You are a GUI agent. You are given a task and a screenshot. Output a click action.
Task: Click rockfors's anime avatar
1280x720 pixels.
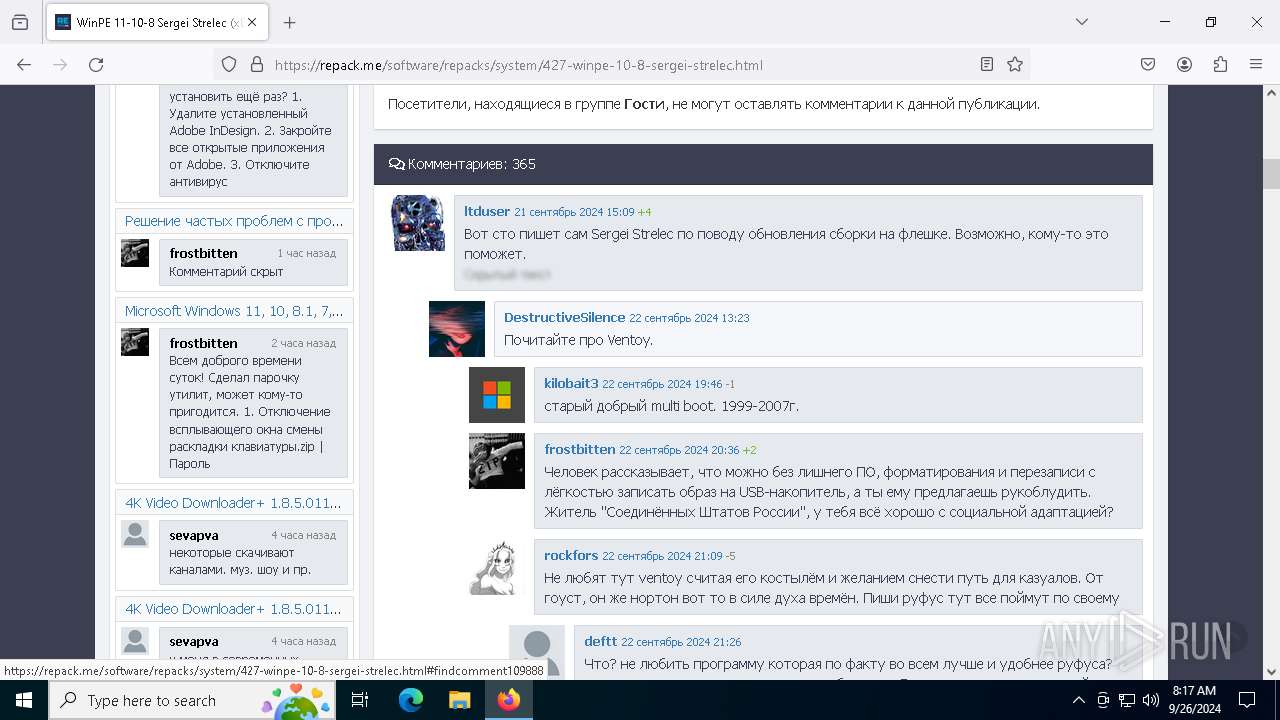point(497,567)
